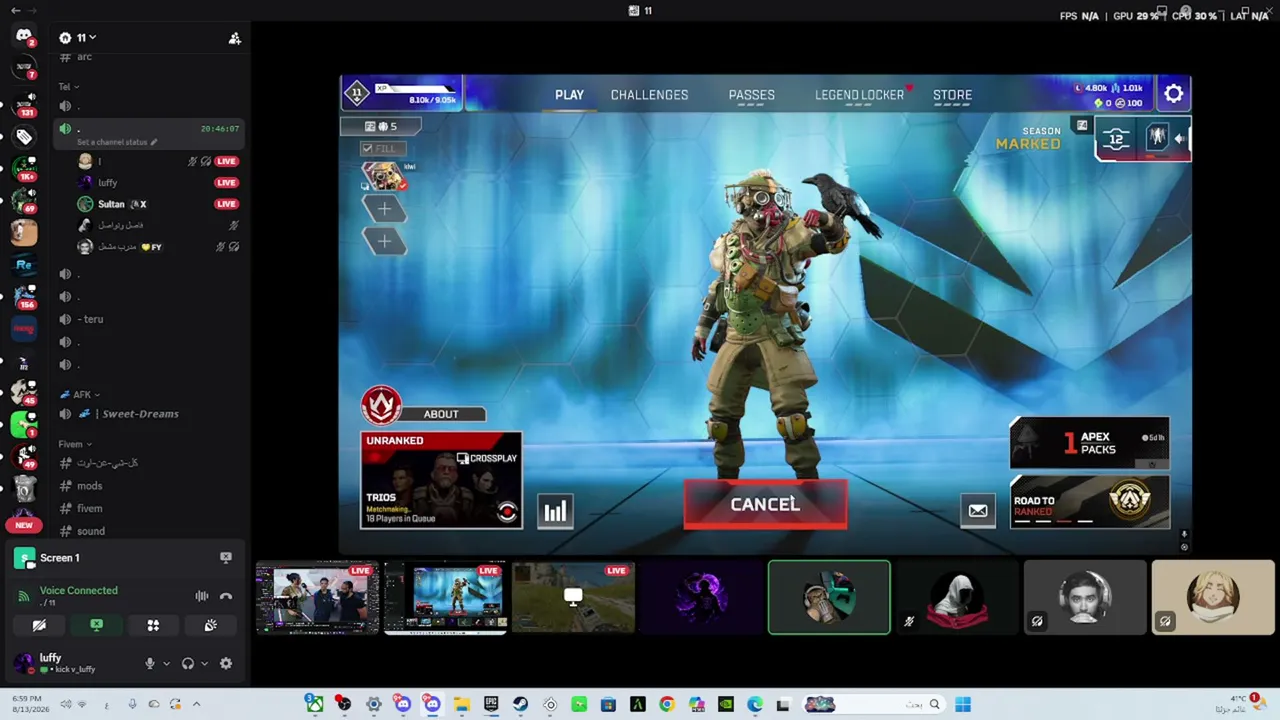Stop streaming icon next to Screen 1

point(226,558)
